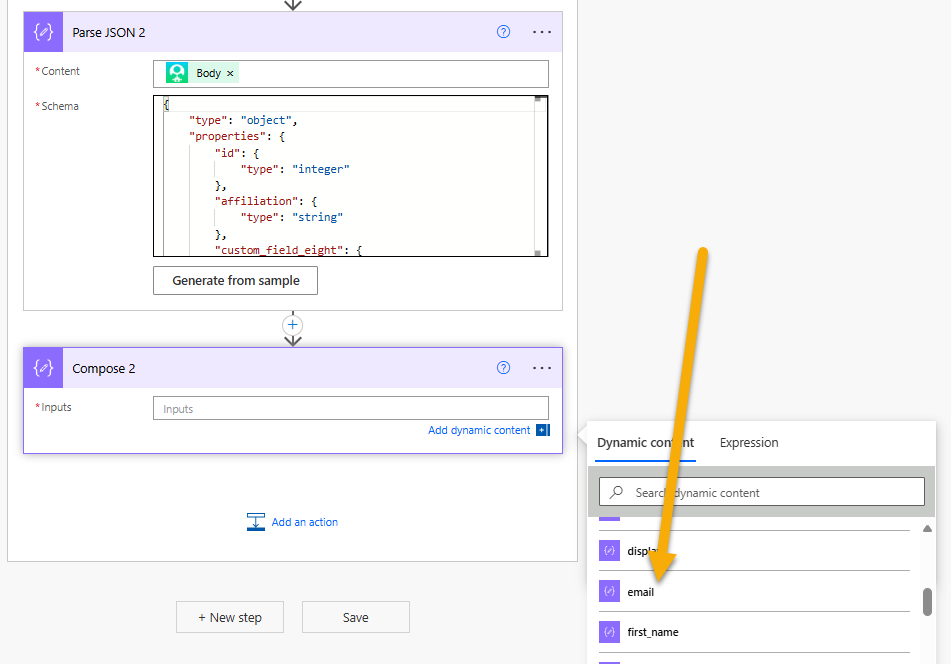This screenshot has width=951, height=664.
Task: Click the Schema editor scroll down handle
Action: 538,253
